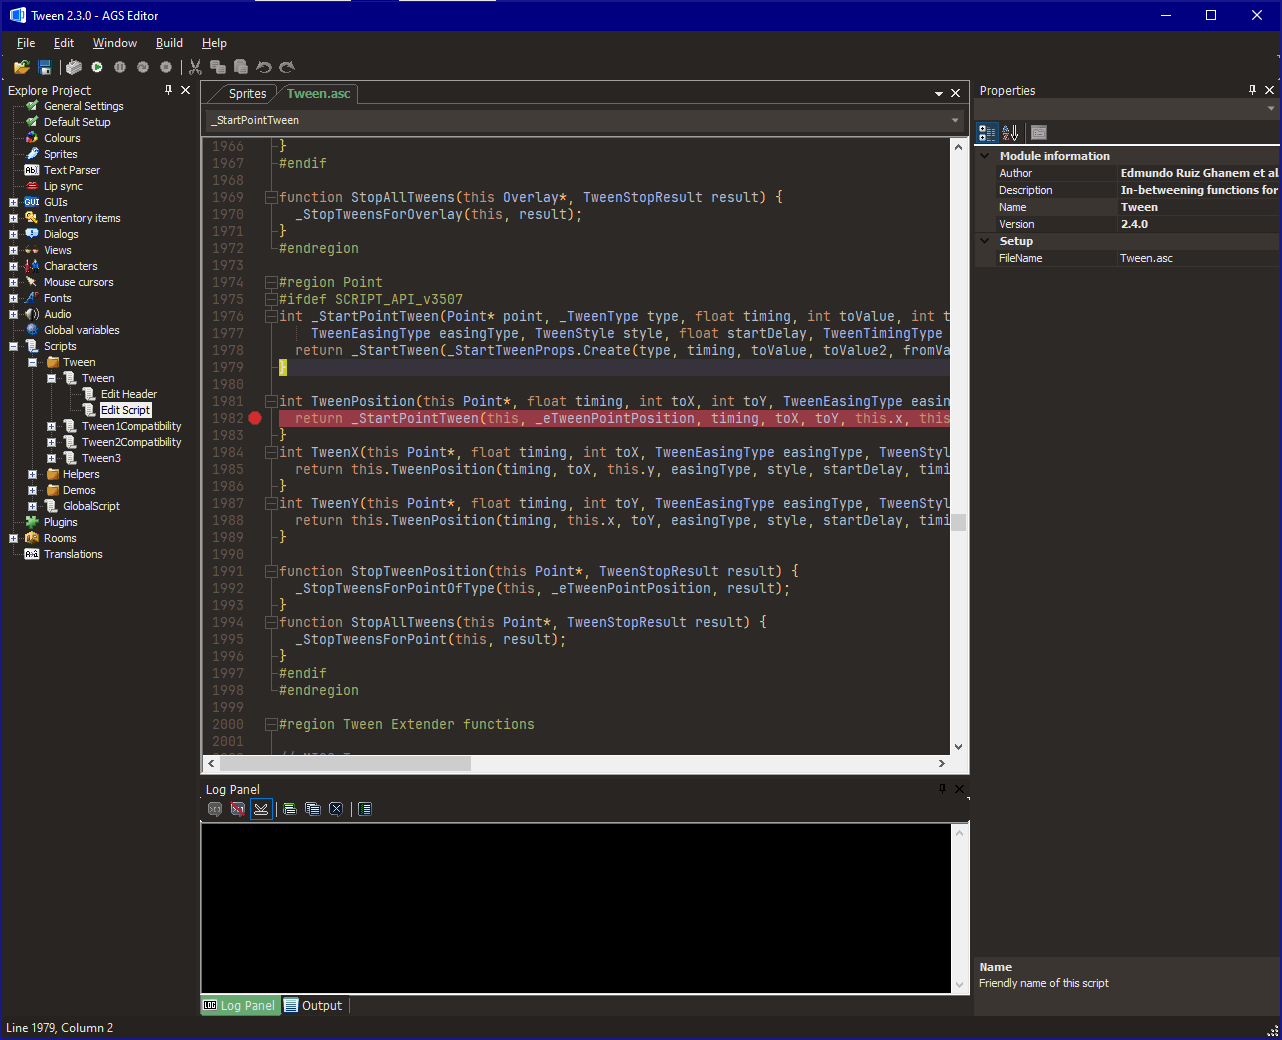Click the Build/compile game toolbar icon
The height and width of the screenshot is (1040, 1282).
click(x=74, y=67)
